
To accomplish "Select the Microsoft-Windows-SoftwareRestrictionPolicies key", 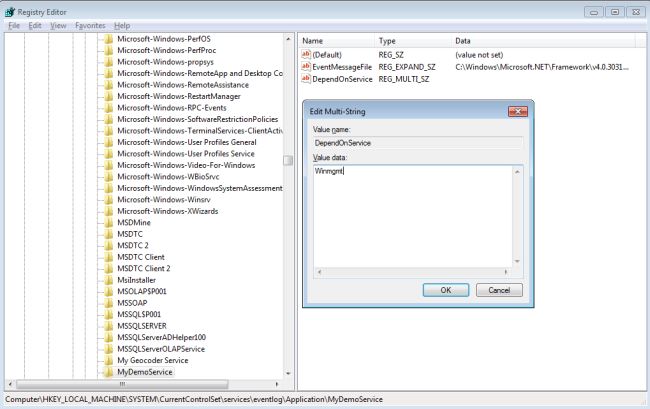I will 197,119.
